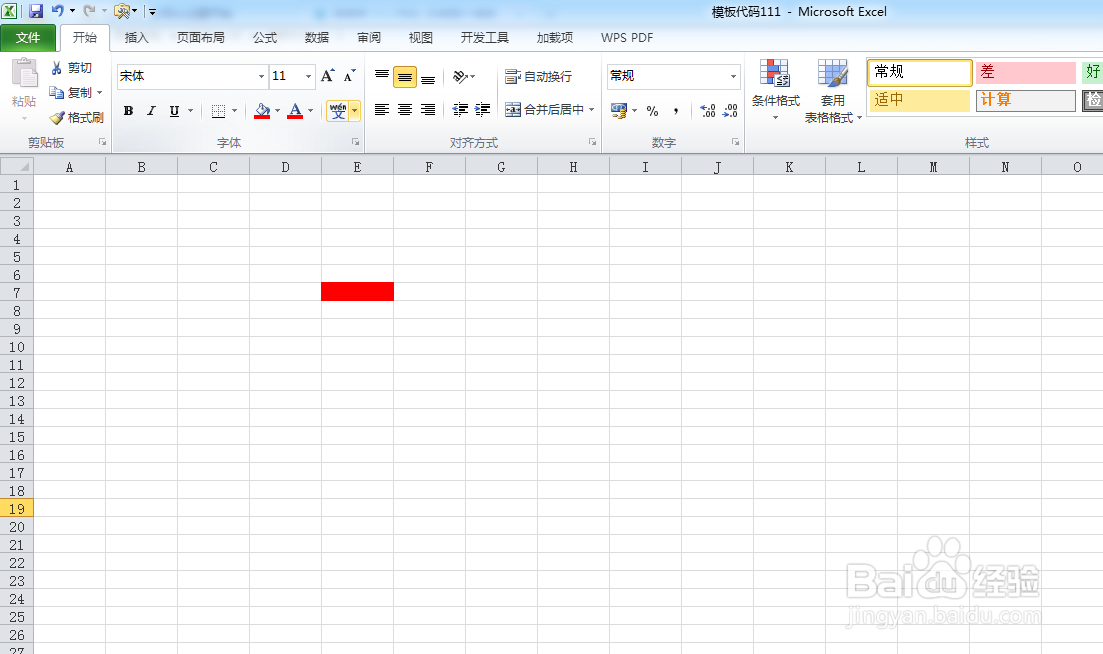This screenshot has height=654, width=1103.
Task: Open number format 常规 dropdown
Action: click(733, 76)
